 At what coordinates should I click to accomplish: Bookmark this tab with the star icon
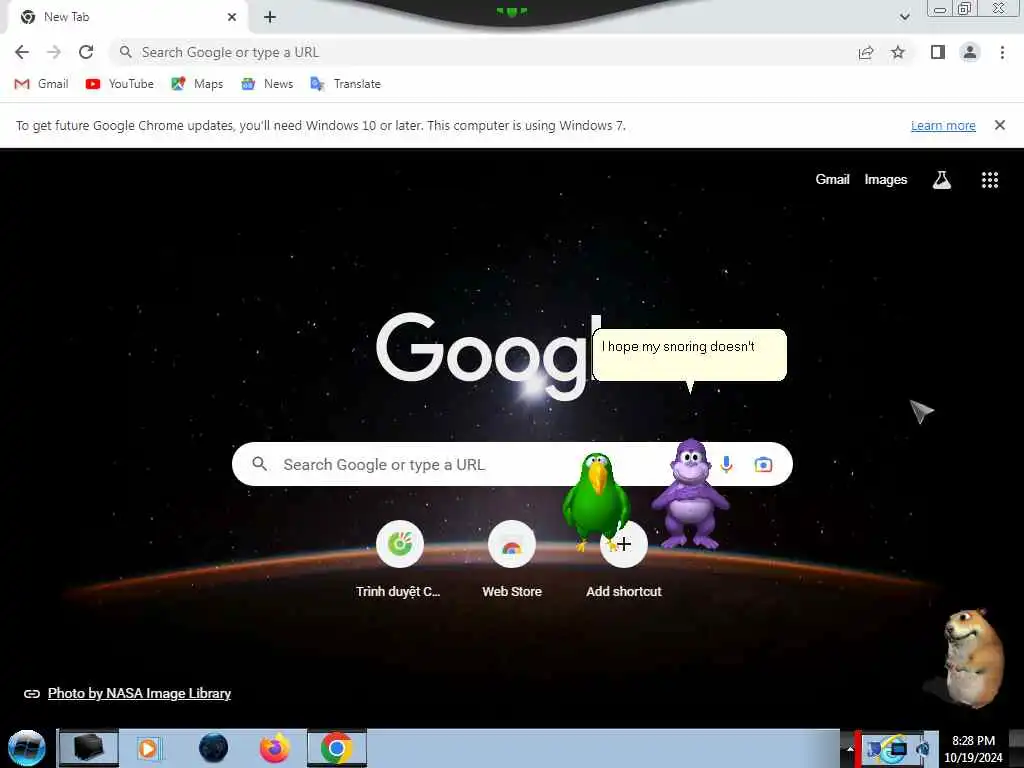pyautogui.click(x=898, y=52)
